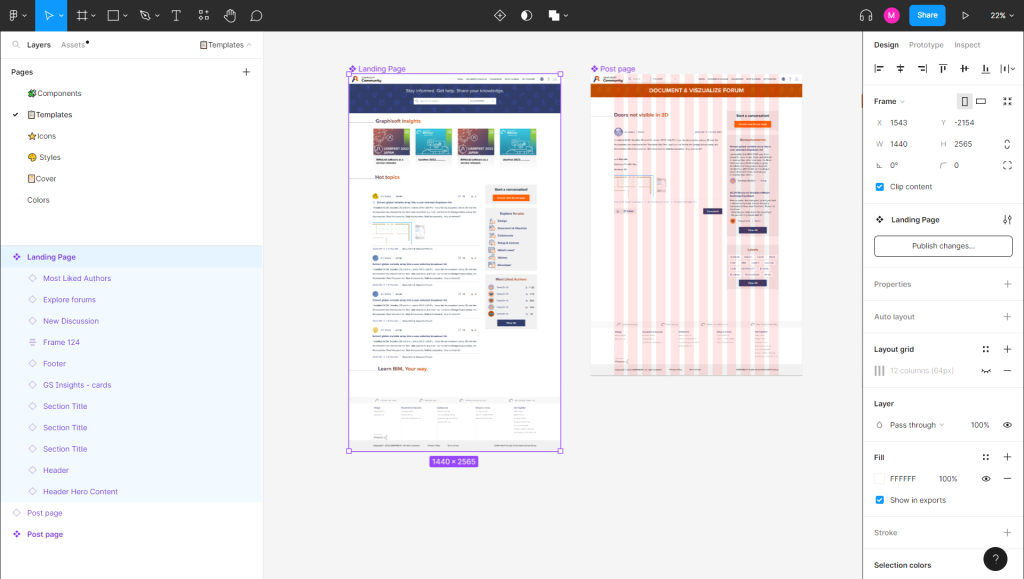Click the Help question mark button

[x=995, y=559]
